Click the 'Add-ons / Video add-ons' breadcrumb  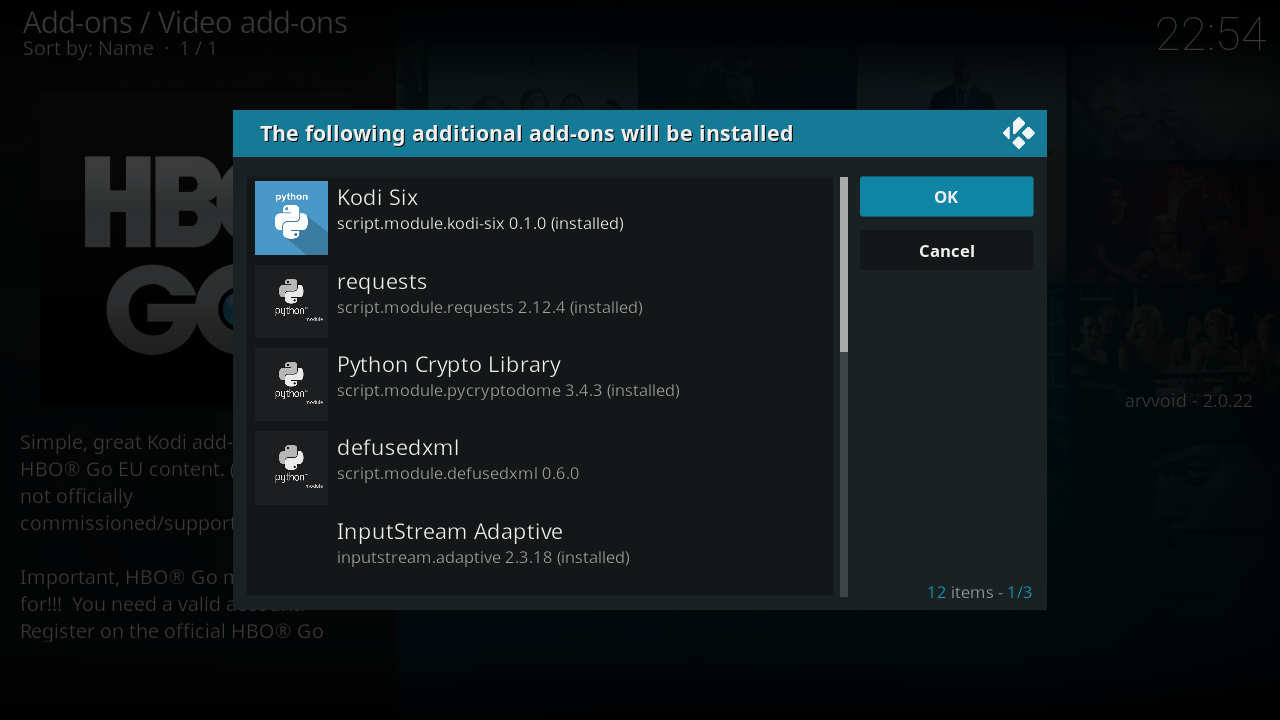[185, 22]
